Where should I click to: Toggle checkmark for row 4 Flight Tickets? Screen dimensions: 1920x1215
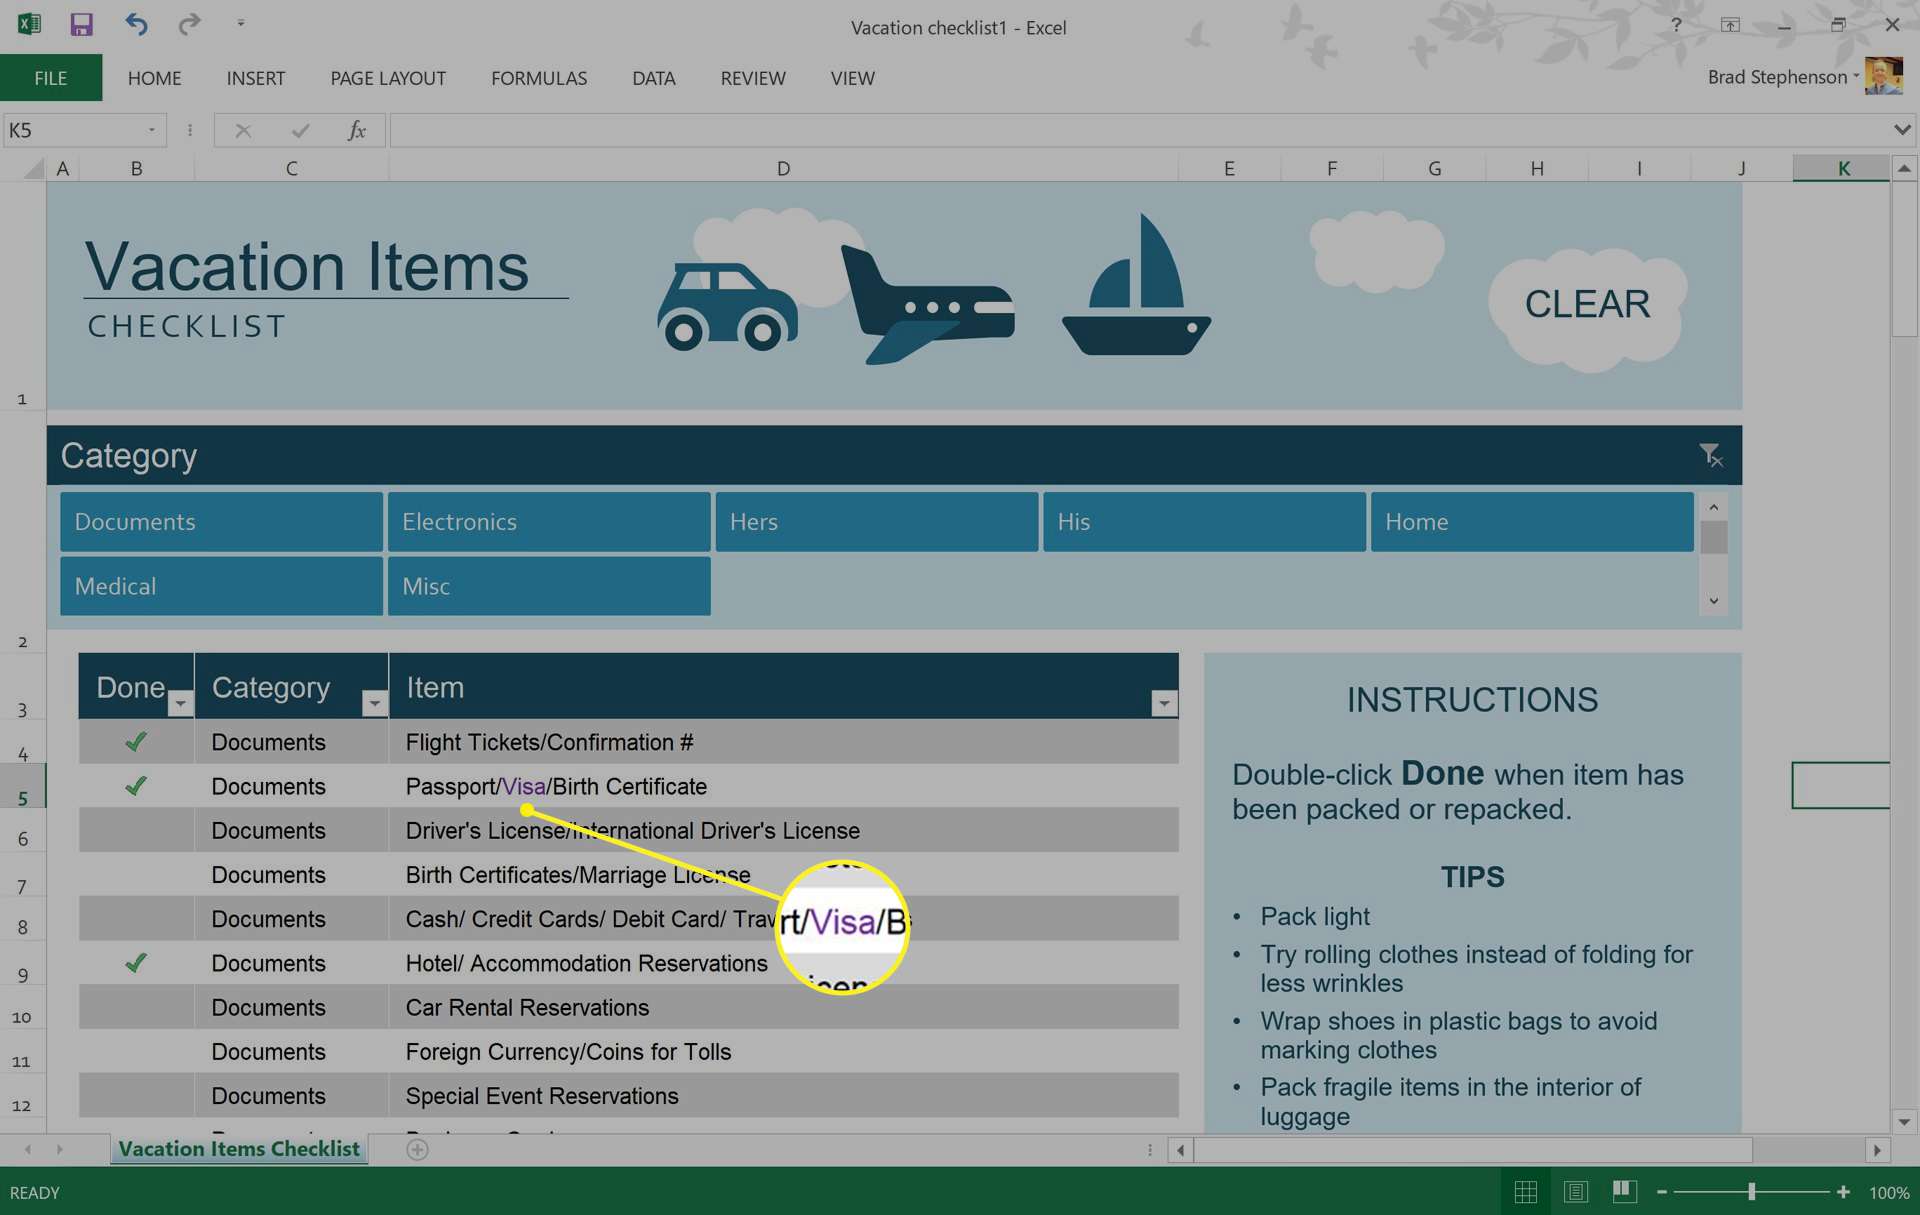tap(136, 740)
